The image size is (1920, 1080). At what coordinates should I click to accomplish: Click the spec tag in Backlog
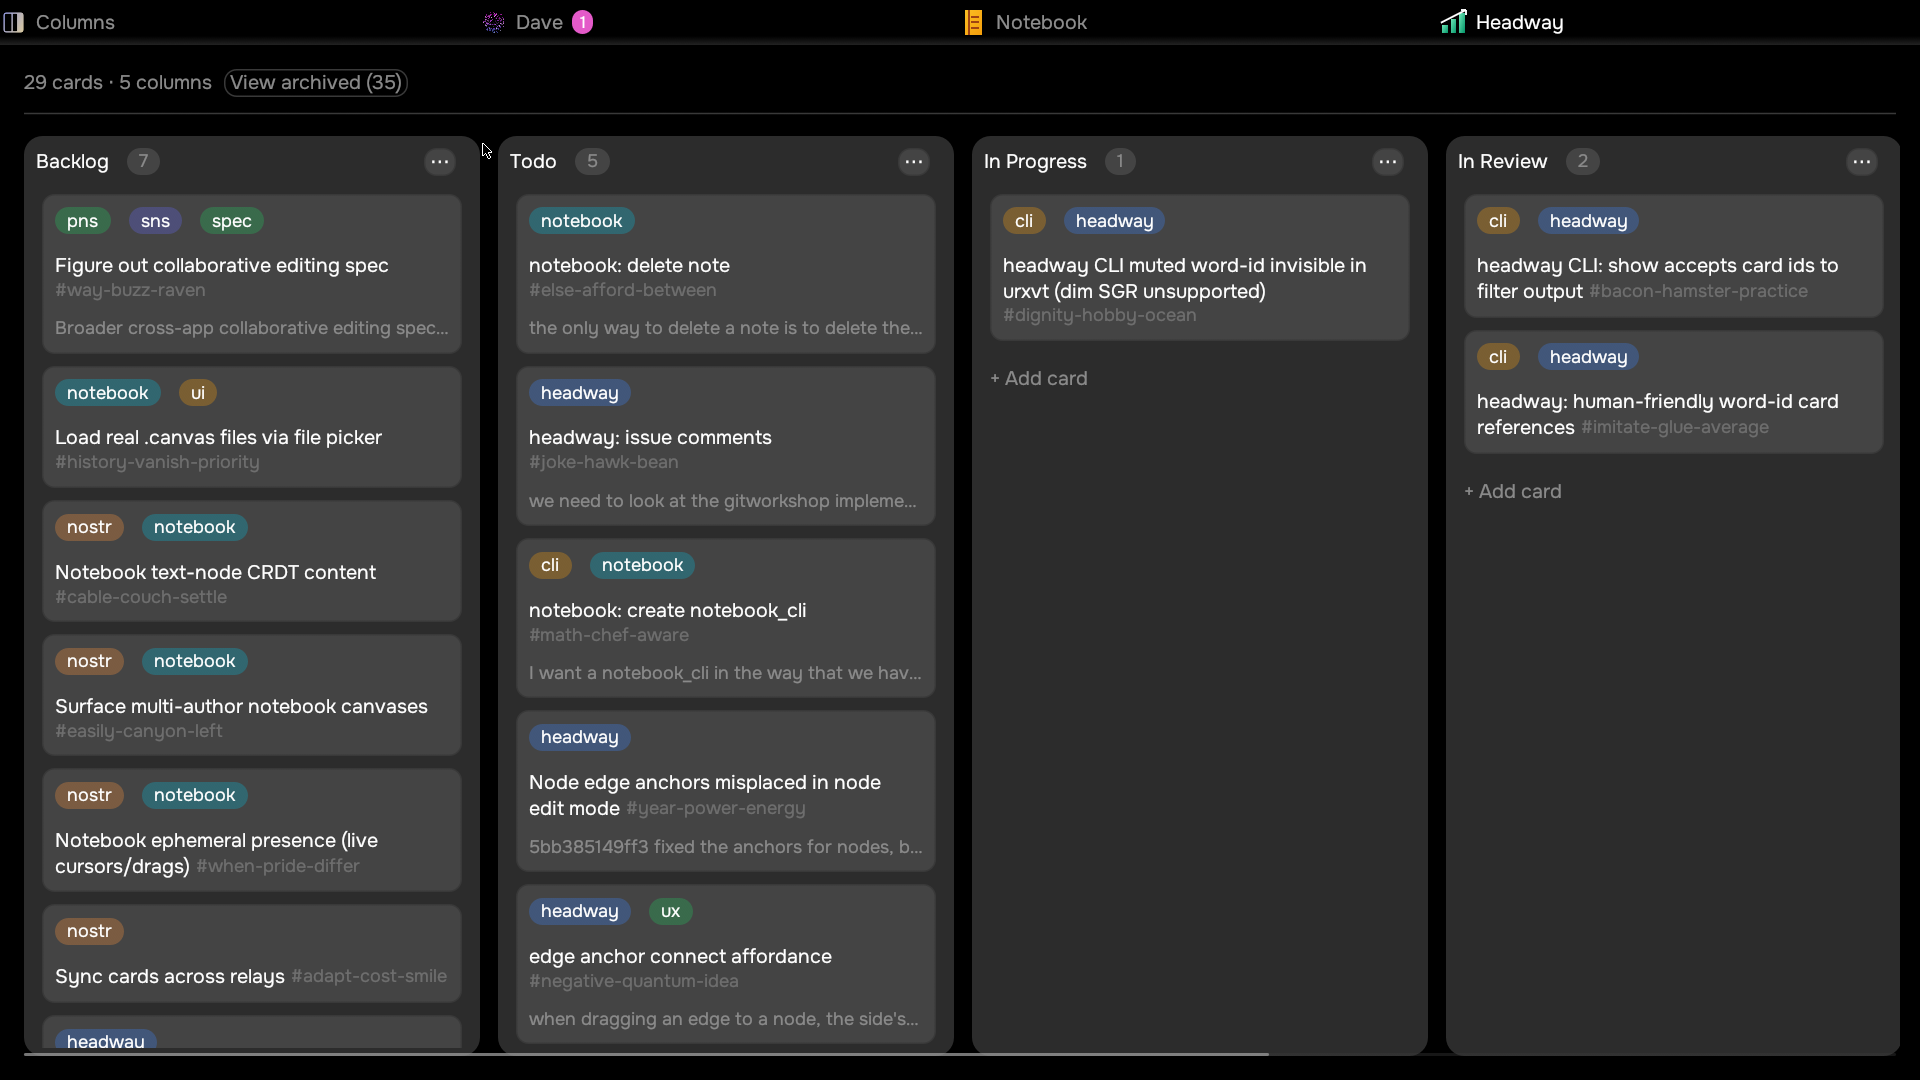[231, 221]
